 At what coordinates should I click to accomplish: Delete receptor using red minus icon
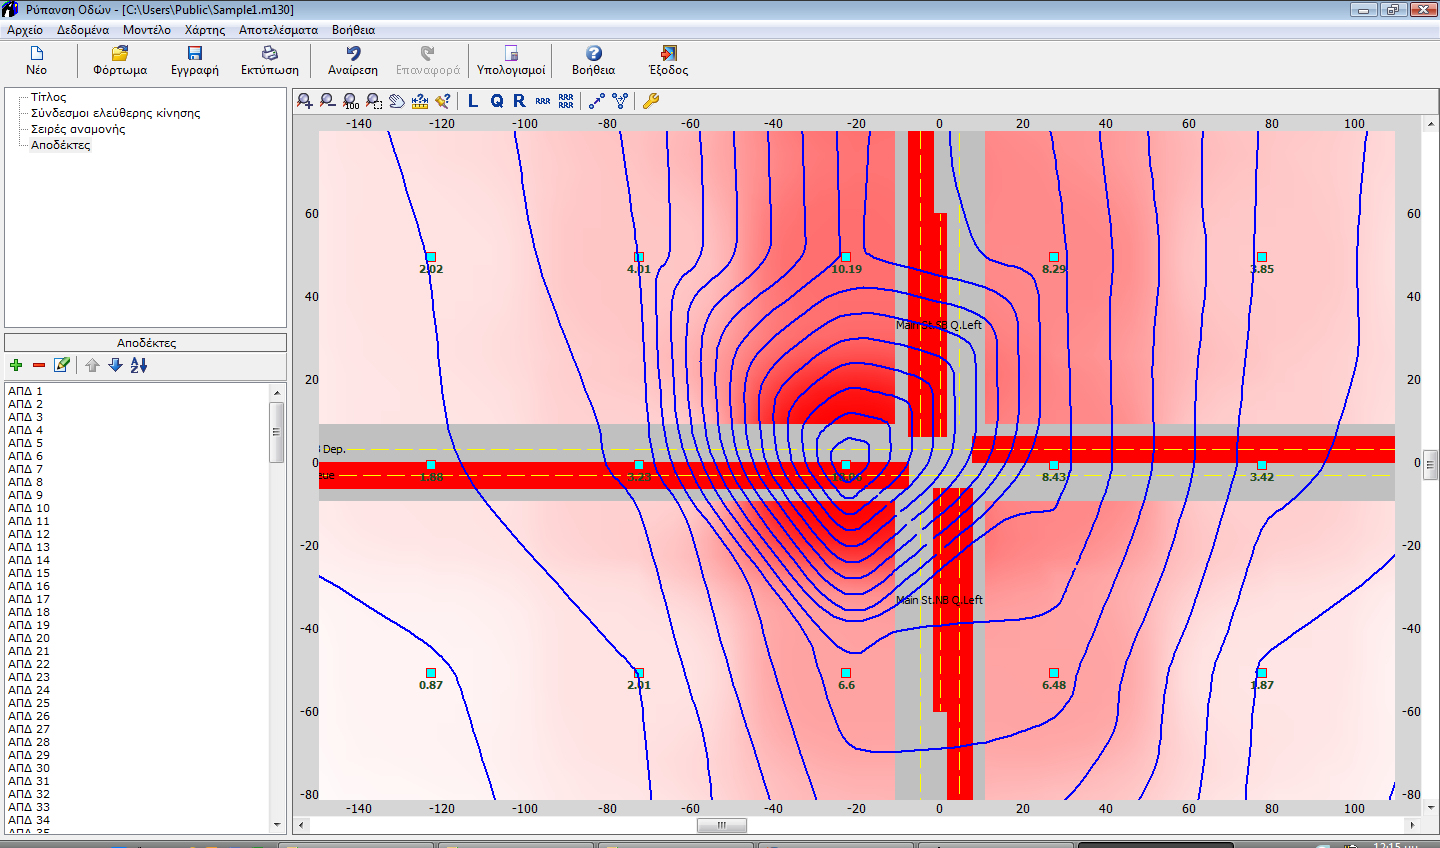coord(39,366)
